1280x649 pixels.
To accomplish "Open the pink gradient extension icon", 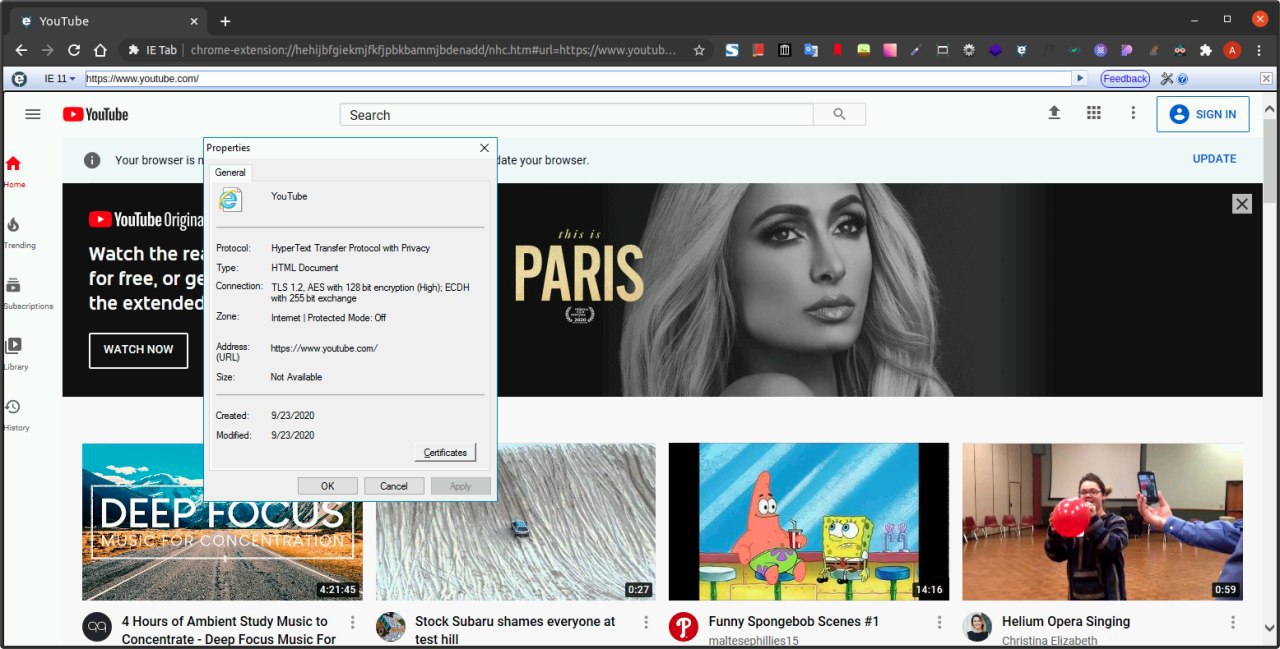I will point(889,50).
